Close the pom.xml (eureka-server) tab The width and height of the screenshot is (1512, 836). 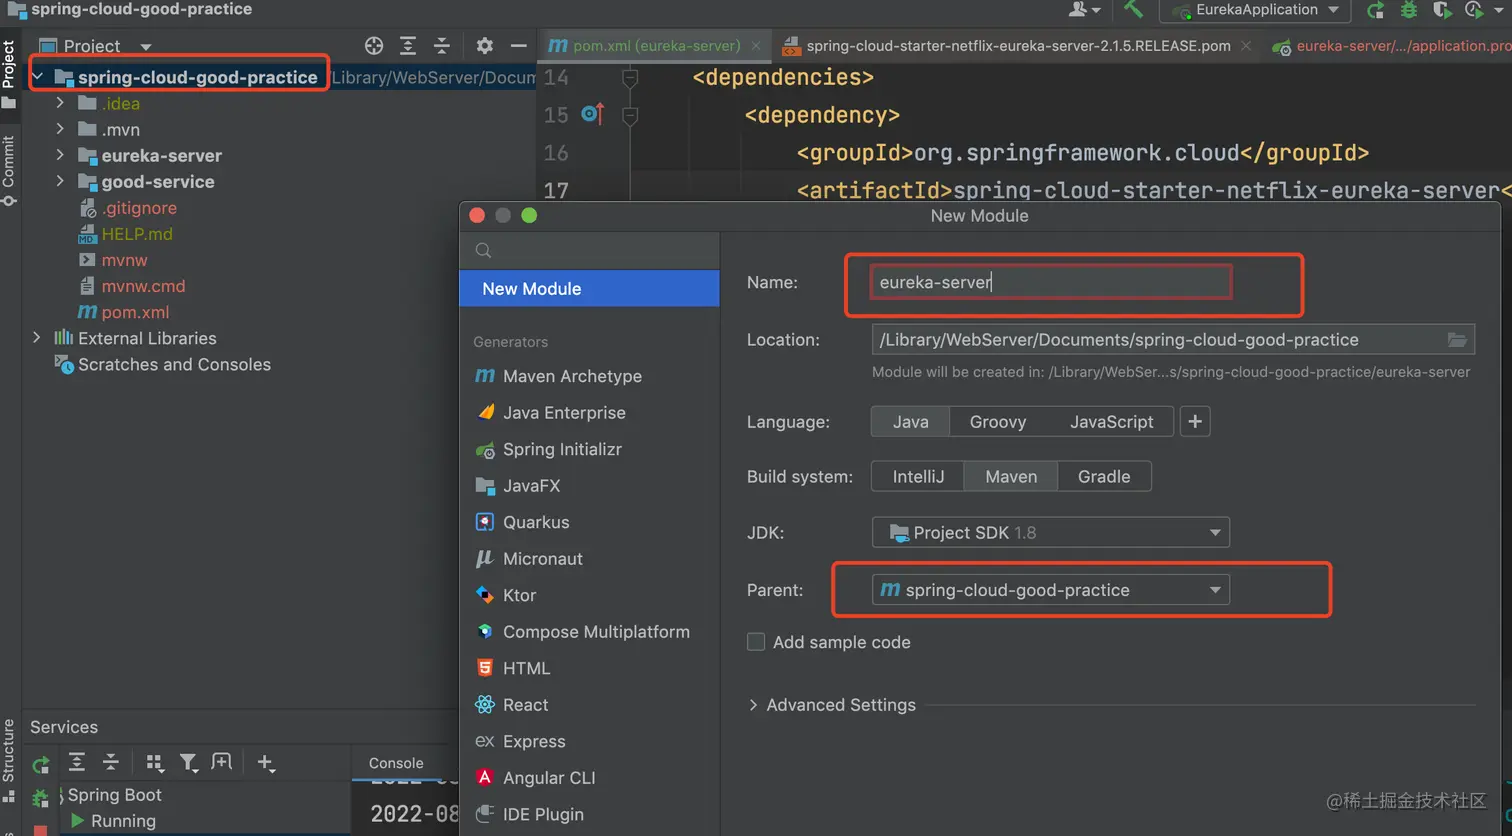click(x=756, y=46)
